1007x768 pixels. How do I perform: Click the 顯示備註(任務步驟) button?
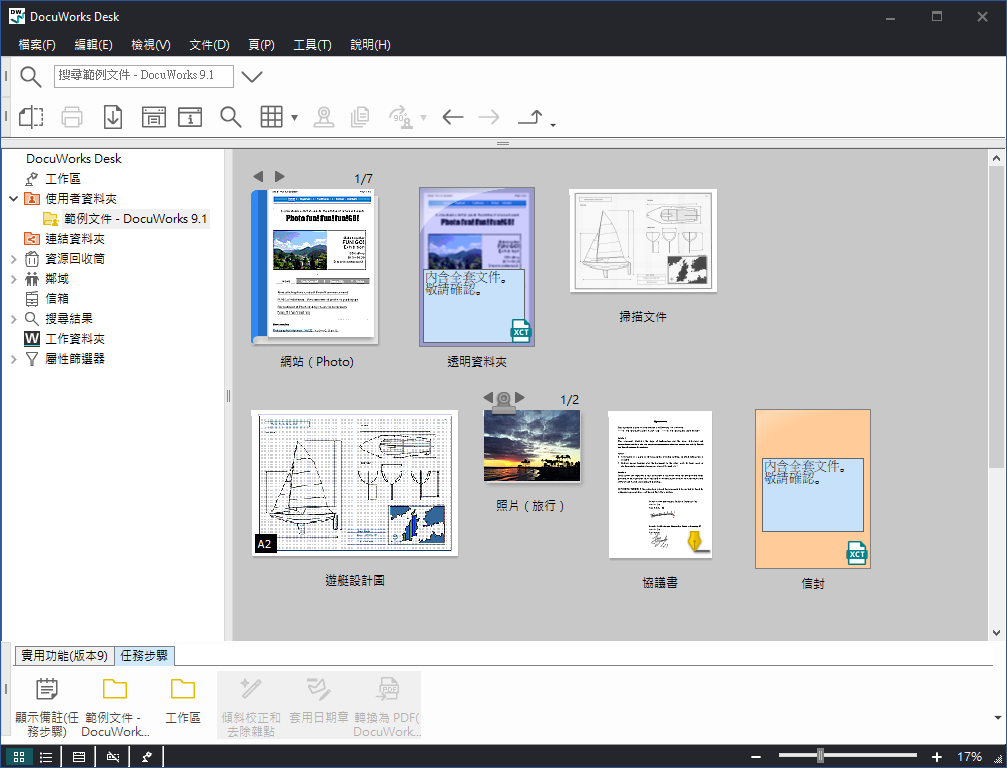coord(46,707)
